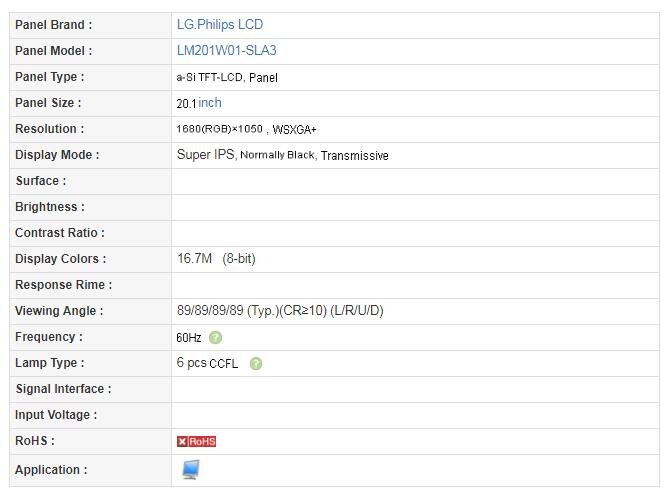Open the LG.Philips LCD brand link

(219, 24)
